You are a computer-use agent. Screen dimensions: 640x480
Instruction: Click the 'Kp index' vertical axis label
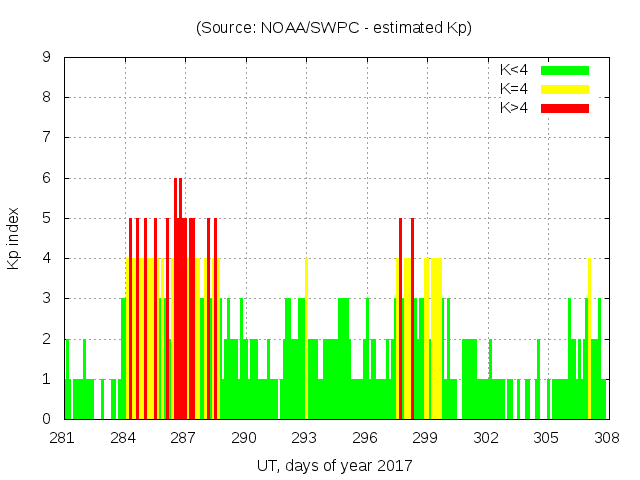(x=14, y=238)
